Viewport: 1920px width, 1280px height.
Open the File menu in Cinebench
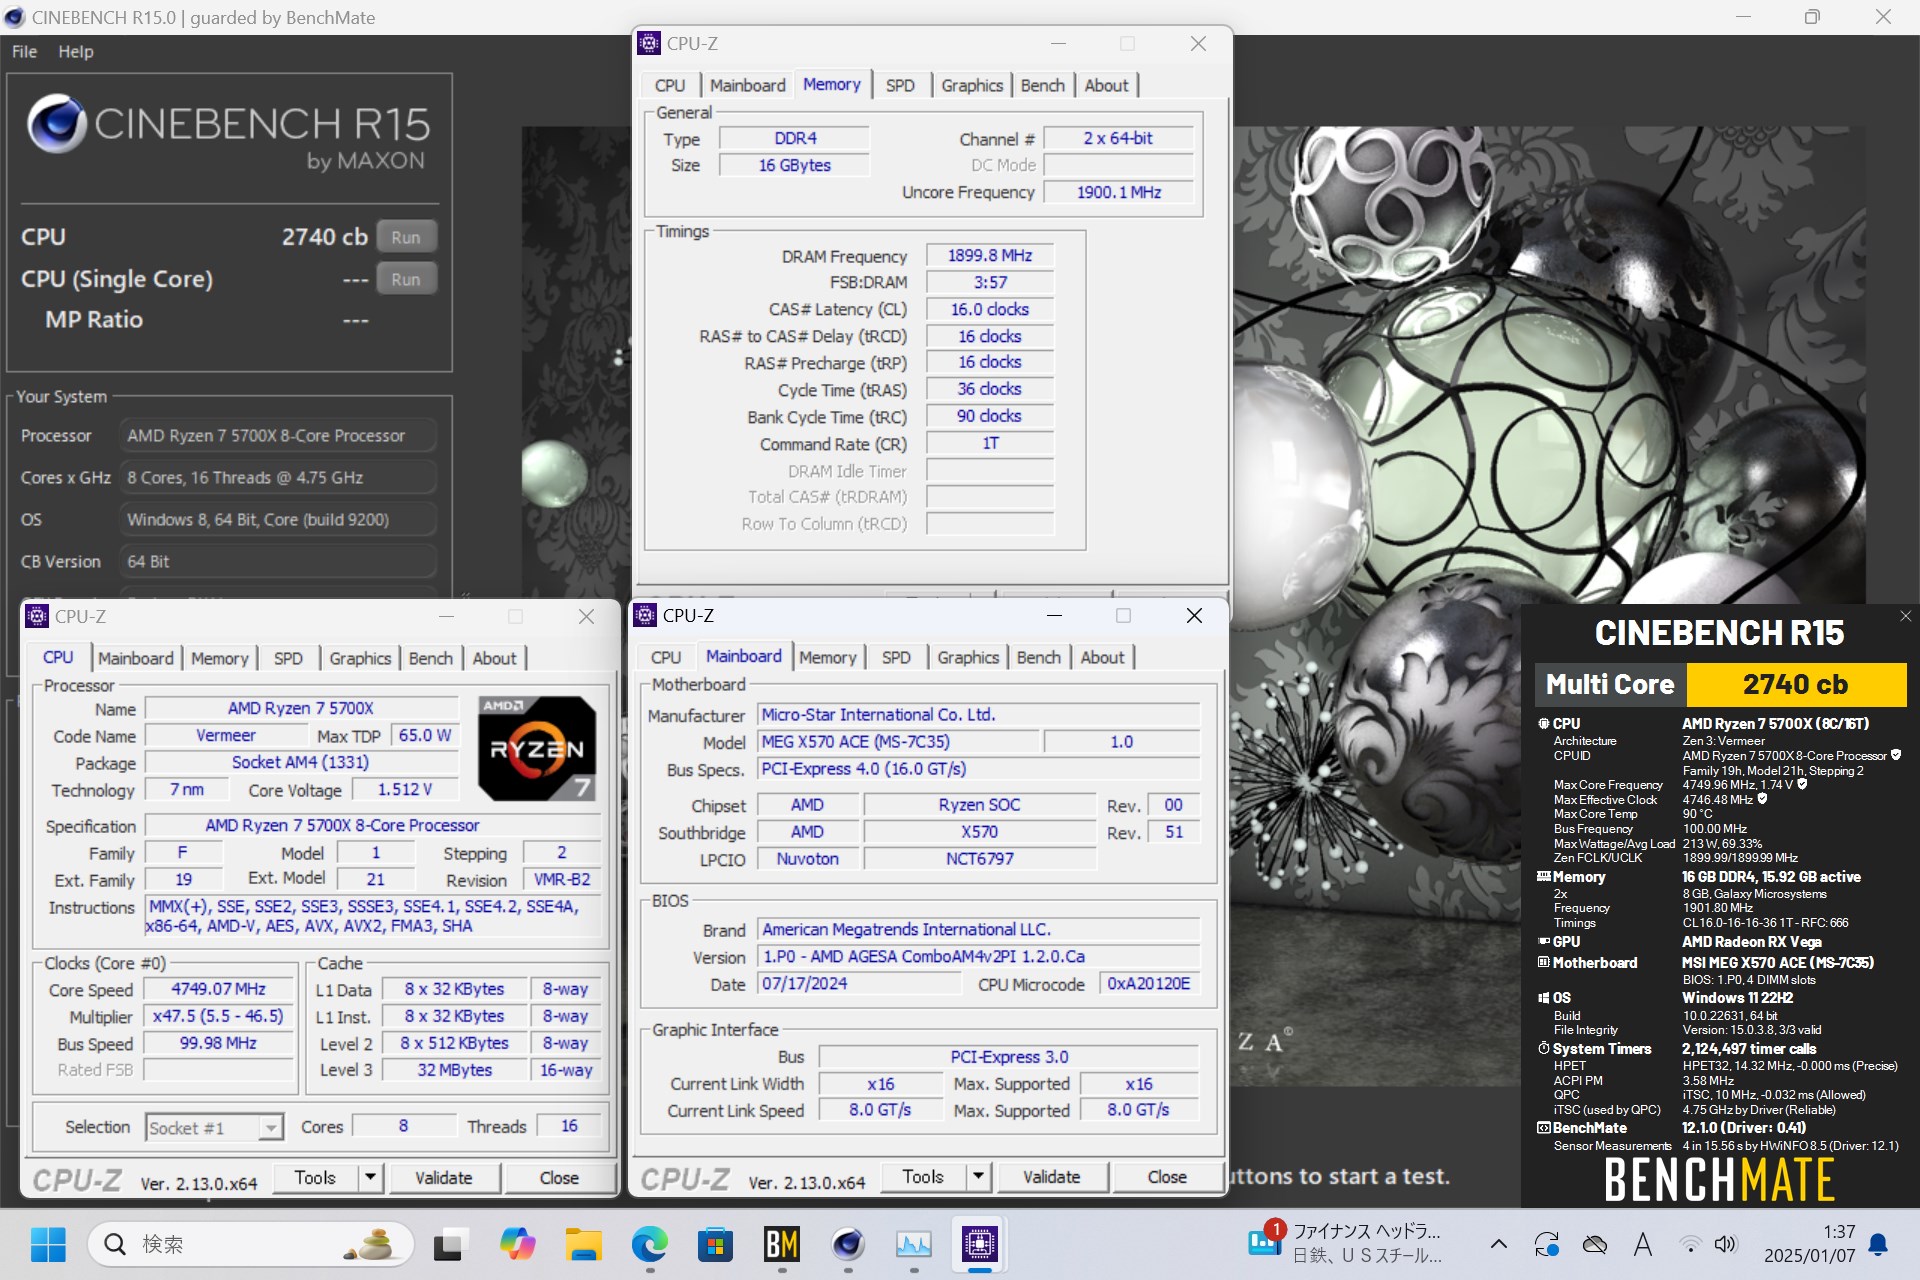(24, 52)
